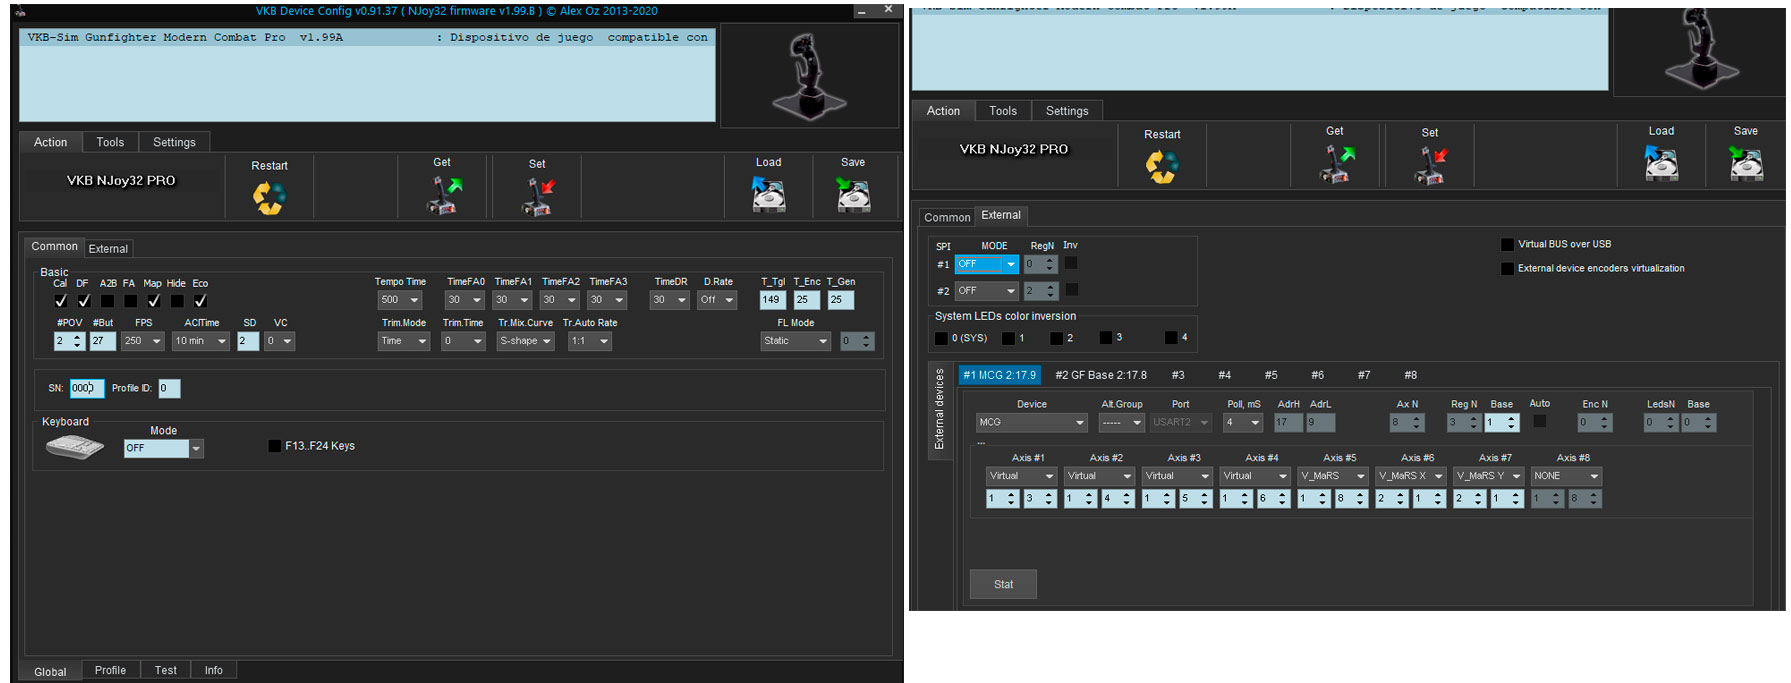Toggle the DF checkbox in Basic
This screenshot has width=1791, height=683.
(84, 301)
